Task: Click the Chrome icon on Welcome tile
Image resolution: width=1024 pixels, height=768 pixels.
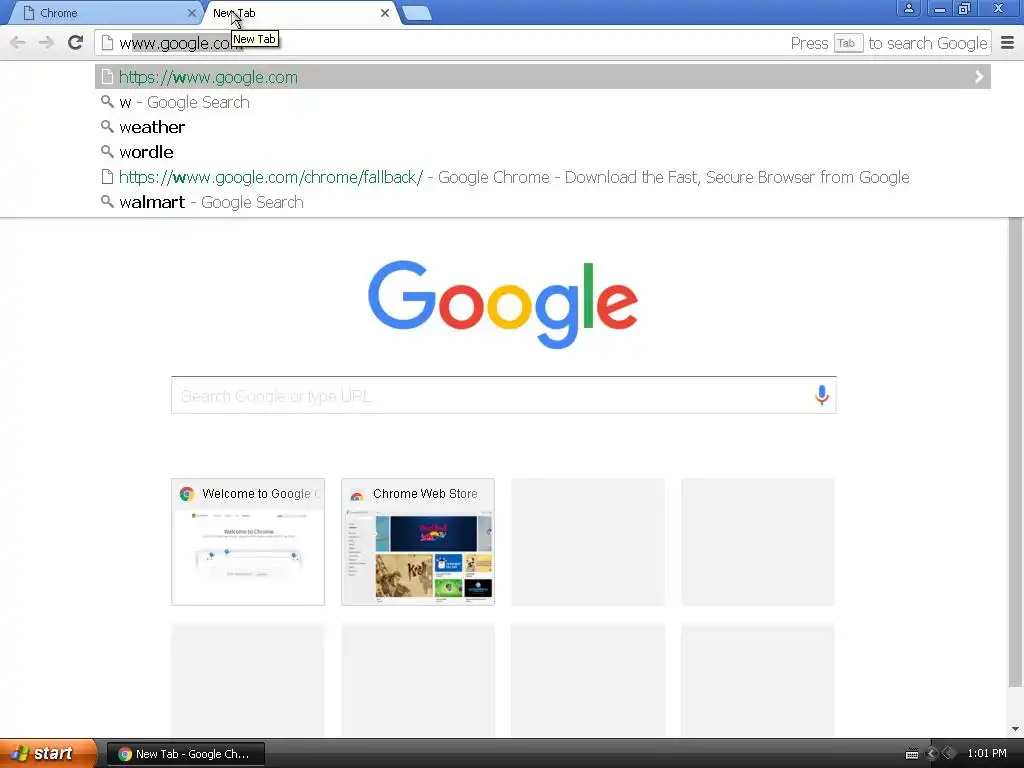Action: coord(187,494)
